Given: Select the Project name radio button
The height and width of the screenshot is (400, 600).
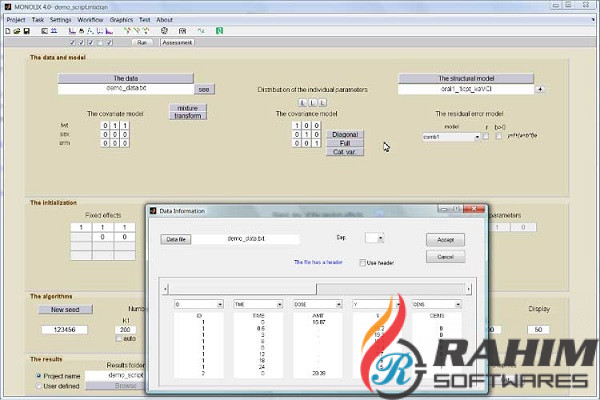Looking at the screenshot, I should pos(39,376).
